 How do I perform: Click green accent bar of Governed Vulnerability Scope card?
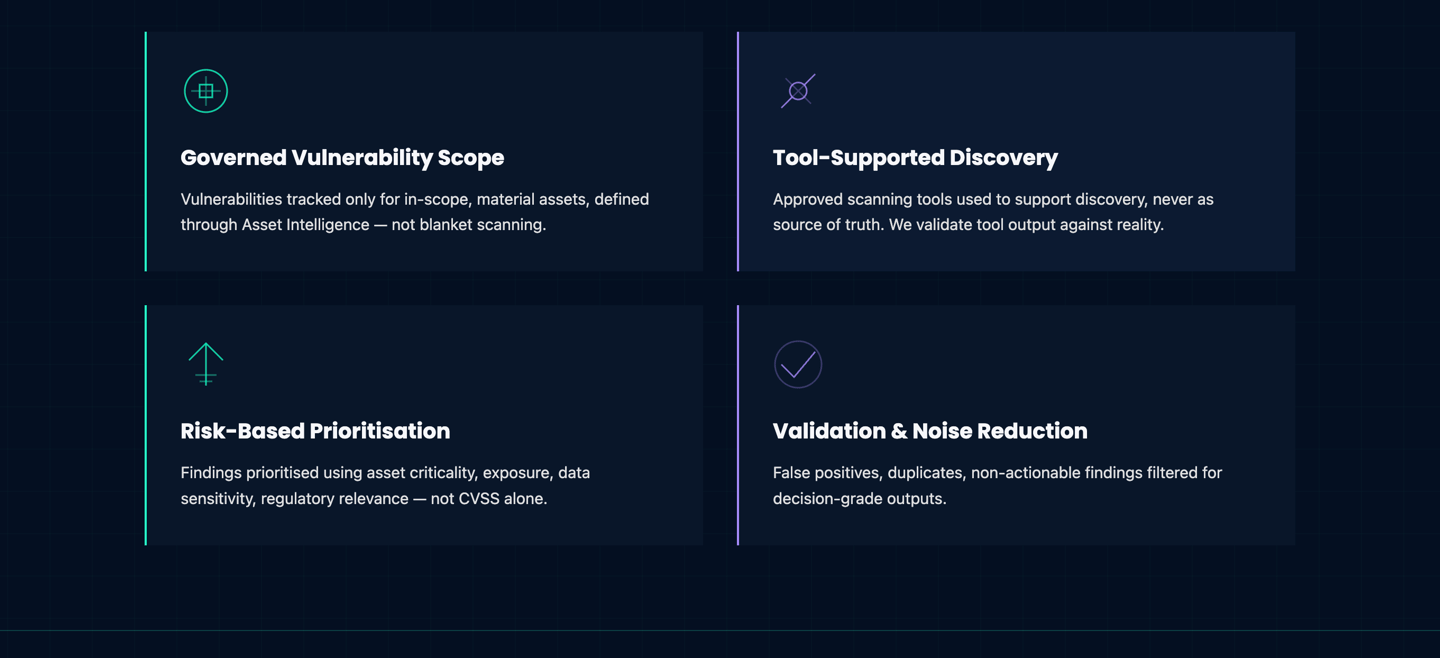146,151
